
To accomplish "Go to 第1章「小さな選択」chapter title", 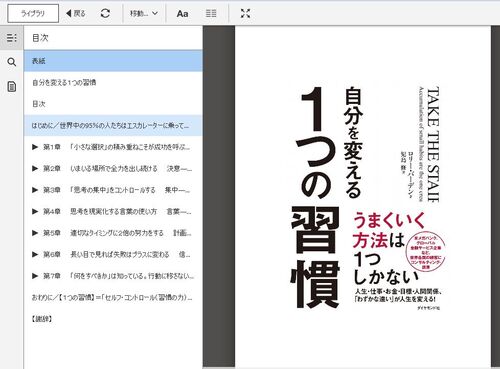I will click(x=117, y=147).
